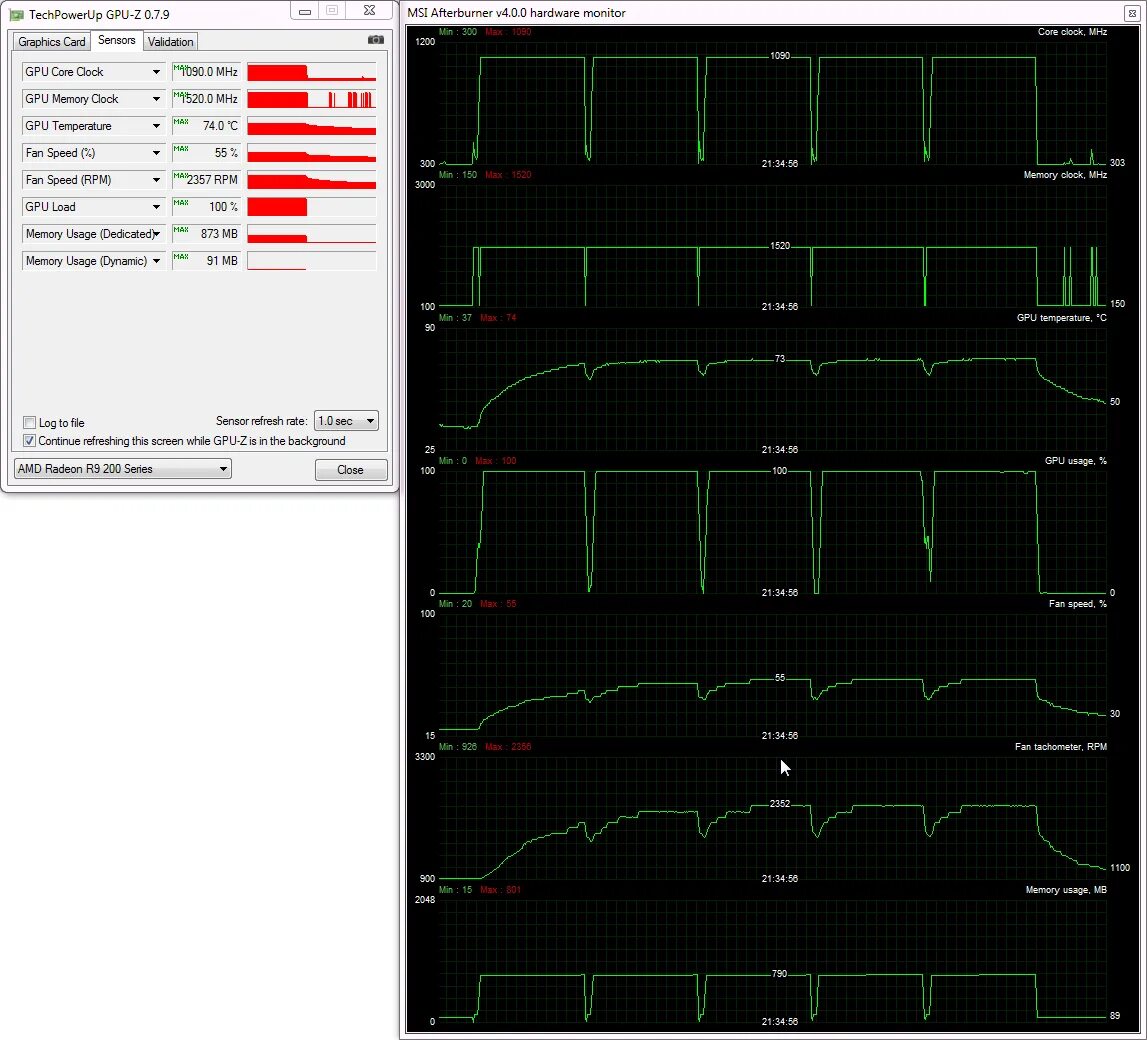Close the GPU-Z window via title bar
This screenshot has height=1040, width=1147.
[x=369, y=11]
